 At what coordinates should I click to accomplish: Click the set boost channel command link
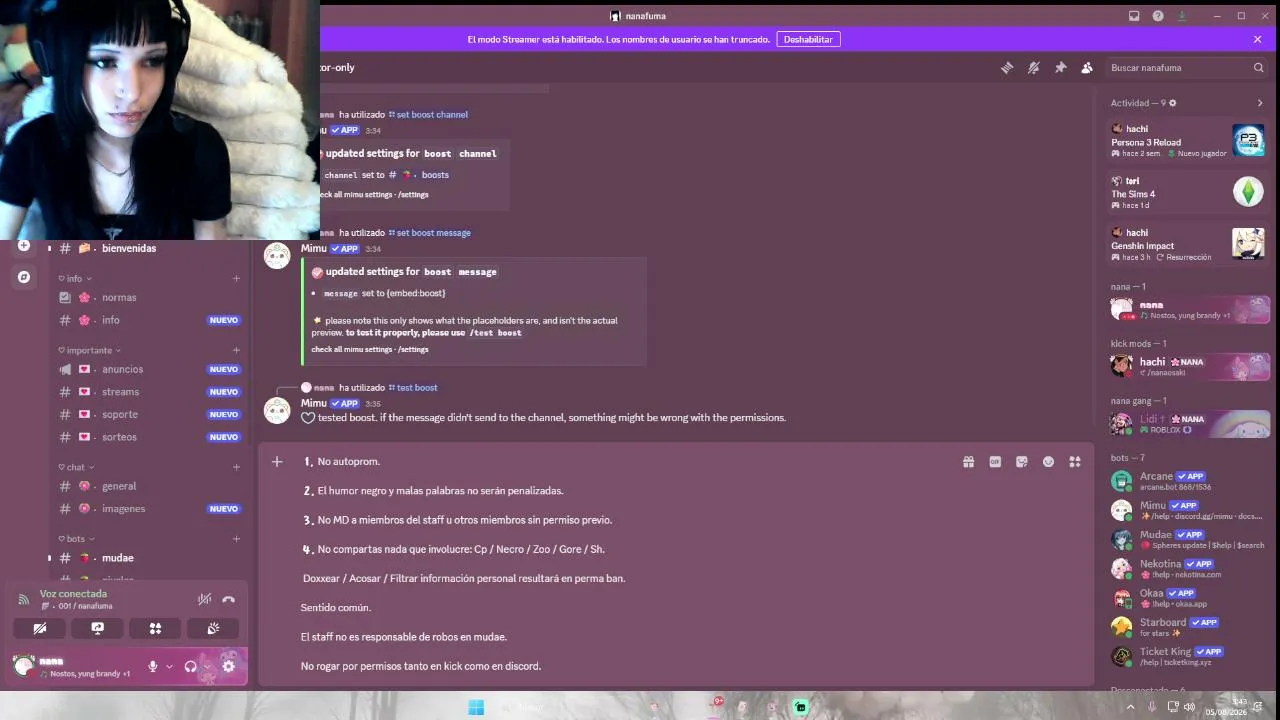tap(428, 115)
